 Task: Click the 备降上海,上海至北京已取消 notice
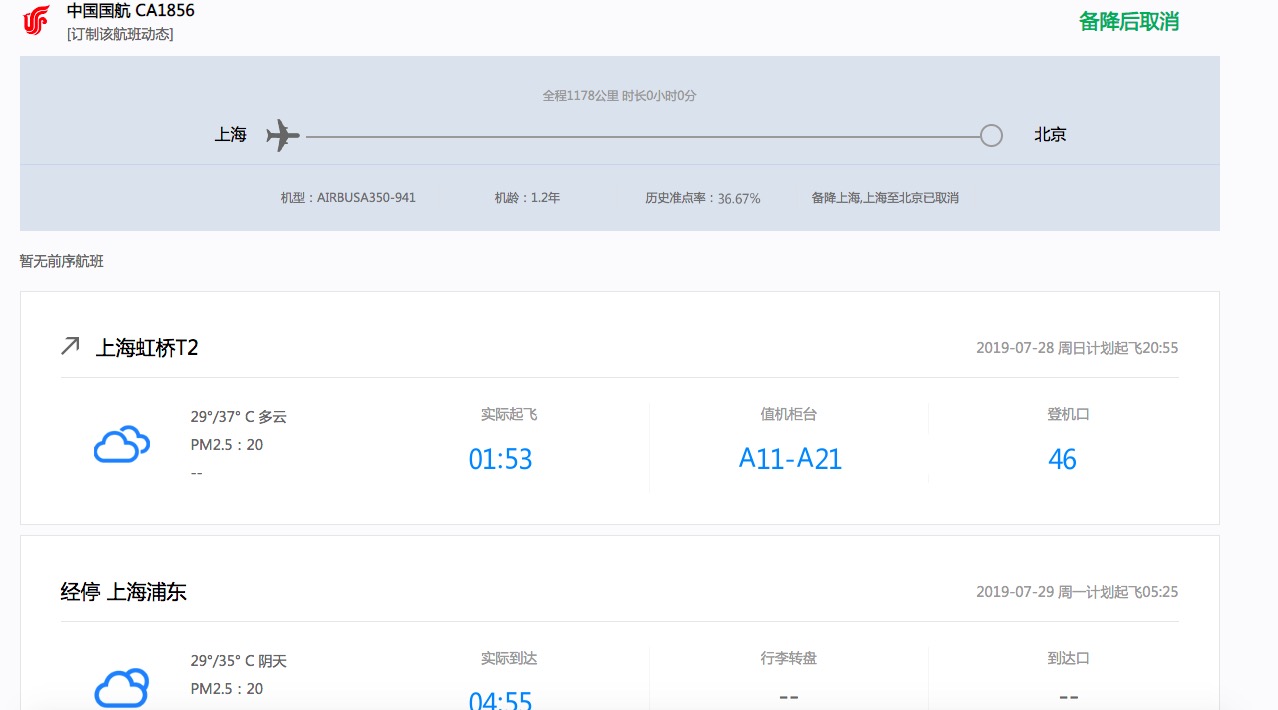coord(885,198)
